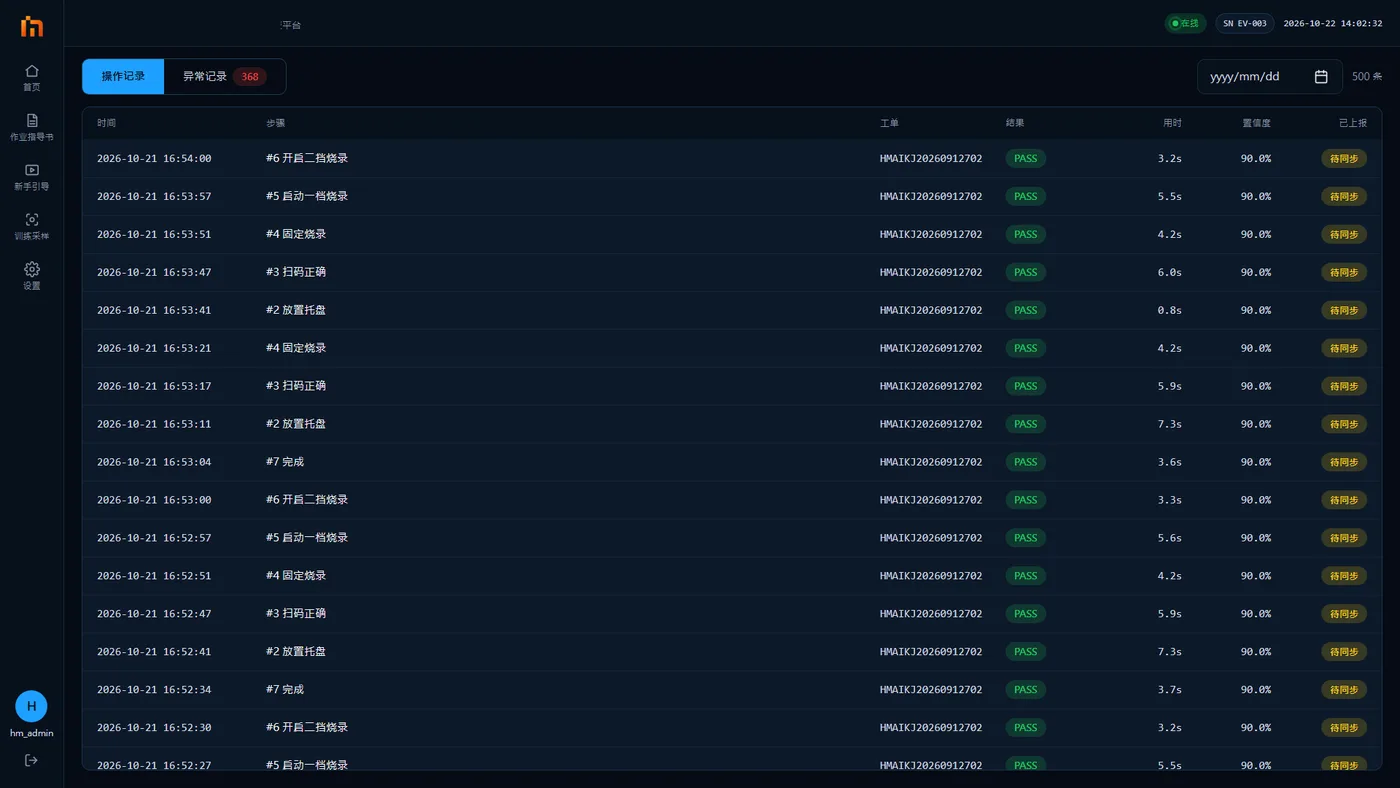
Task: Select the timestamp 2026-10-21 16:54:00
Action: click(x=154, y=158)
